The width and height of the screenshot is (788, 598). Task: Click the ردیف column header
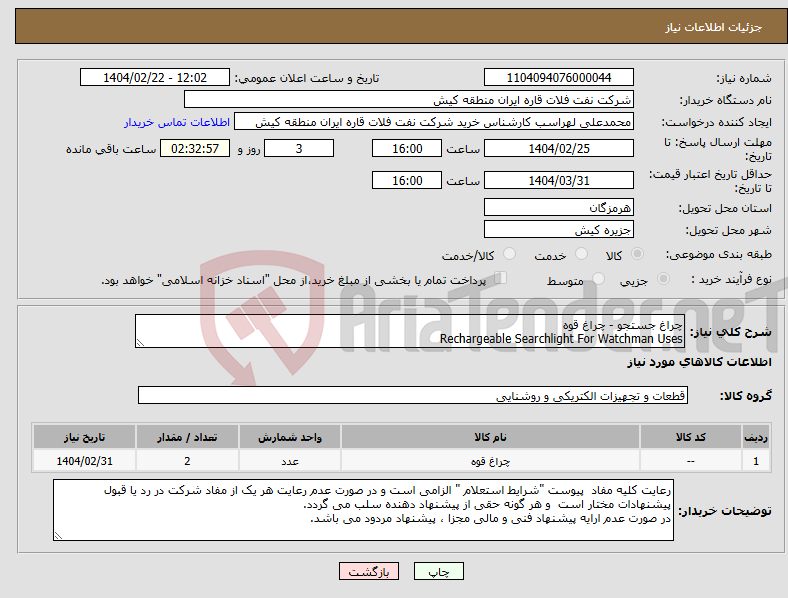pos(756,437)
